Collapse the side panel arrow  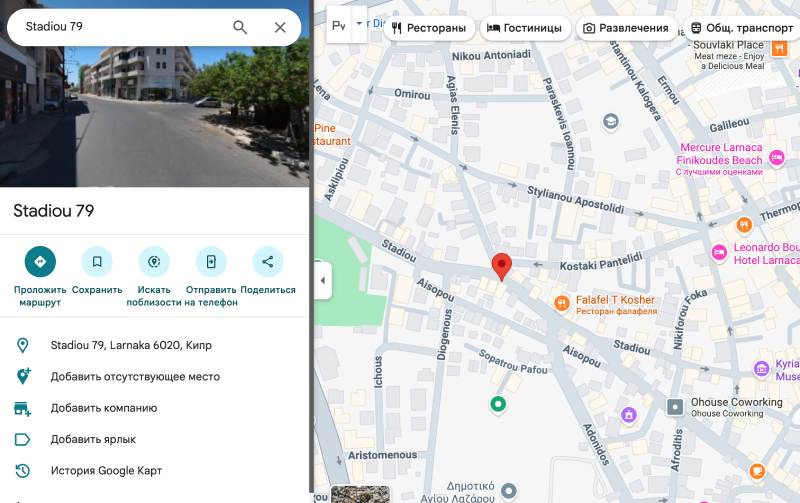coord(322,281)
